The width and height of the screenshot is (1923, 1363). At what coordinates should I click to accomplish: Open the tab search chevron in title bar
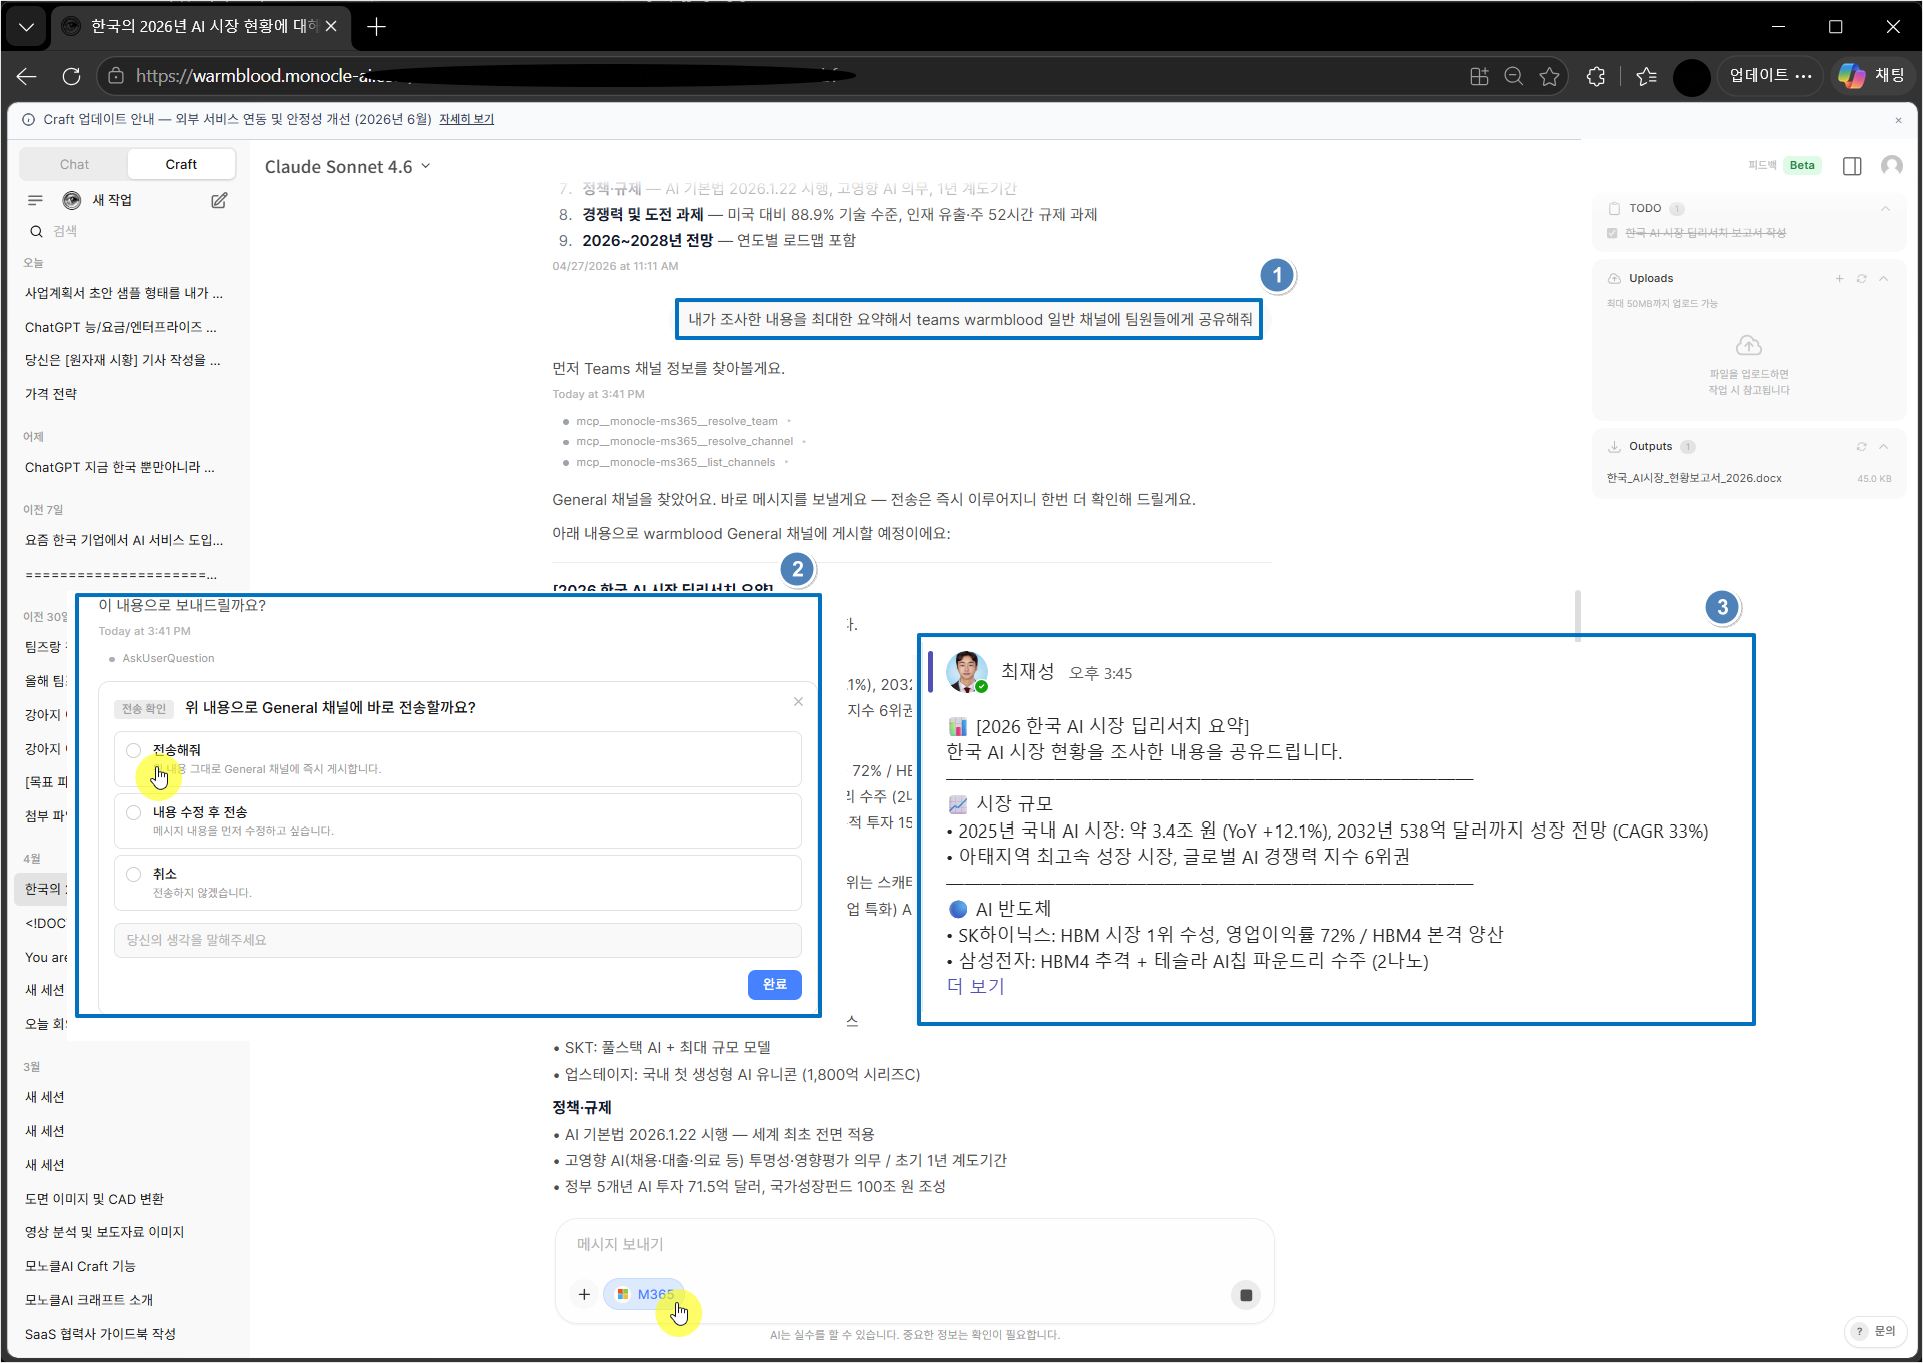(27, 27)
